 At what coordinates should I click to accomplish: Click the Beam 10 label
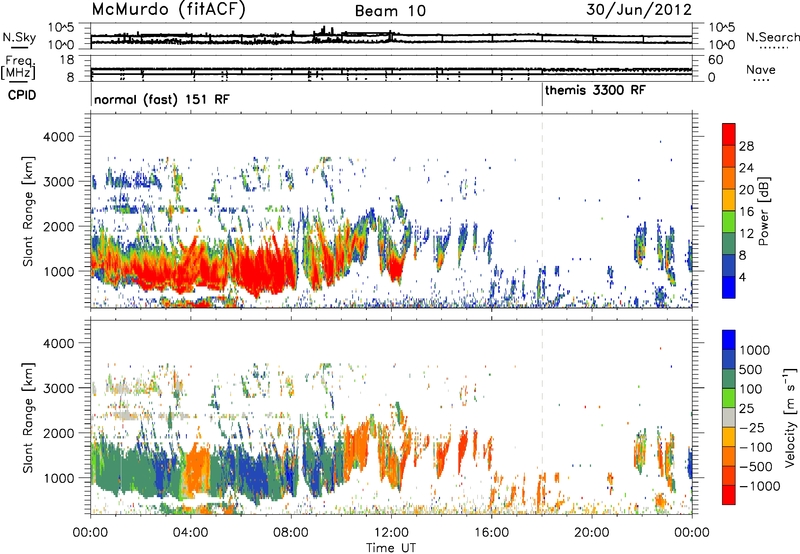click(390, 11)
